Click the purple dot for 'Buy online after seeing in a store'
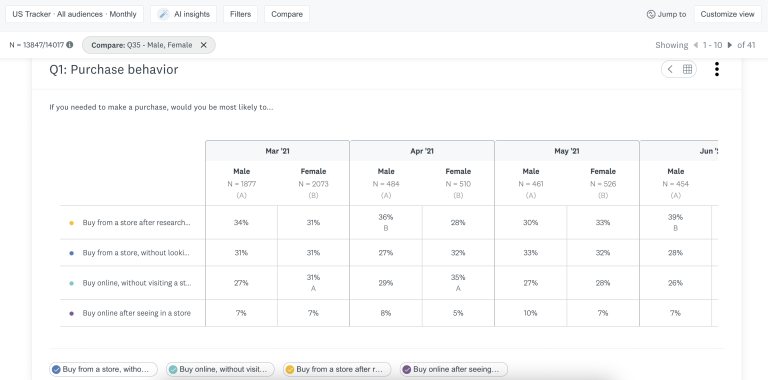Screen dimensions: 768x380 [72, 313]
